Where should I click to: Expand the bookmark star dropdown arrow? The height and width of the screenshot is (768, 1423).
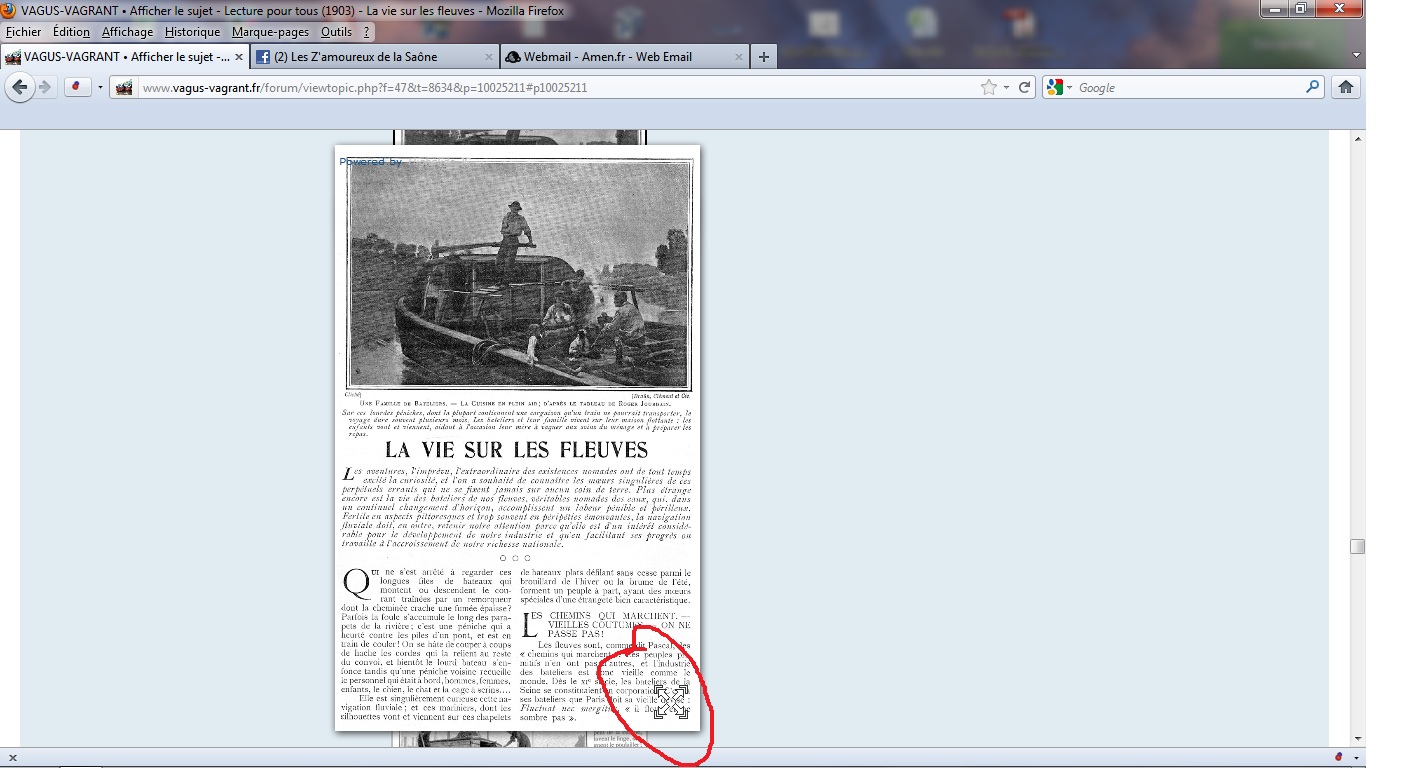tap(1006, 88)
